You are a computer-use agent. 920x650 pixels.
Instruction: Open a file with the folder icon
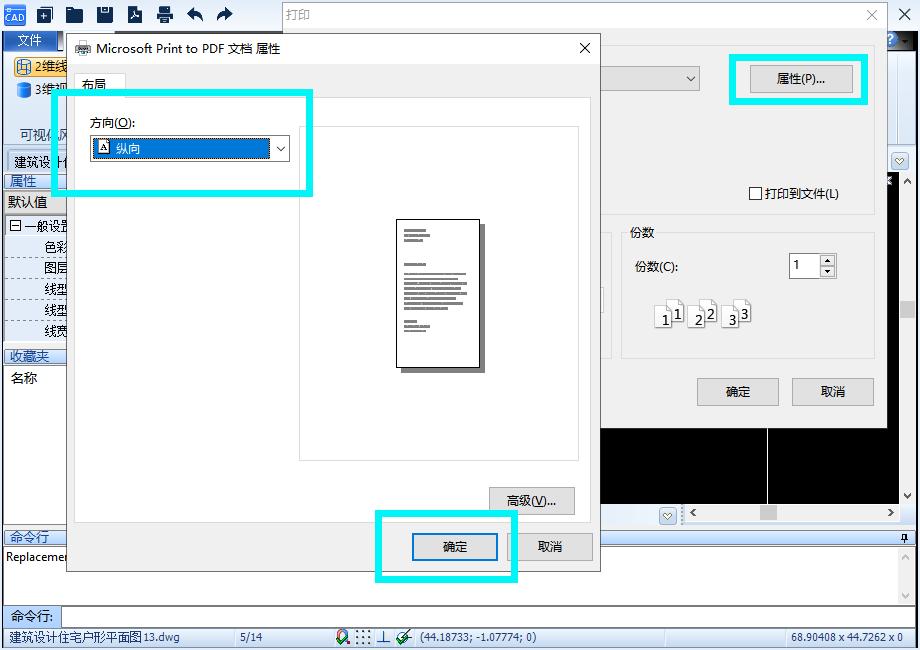click(x=74, y=15)
